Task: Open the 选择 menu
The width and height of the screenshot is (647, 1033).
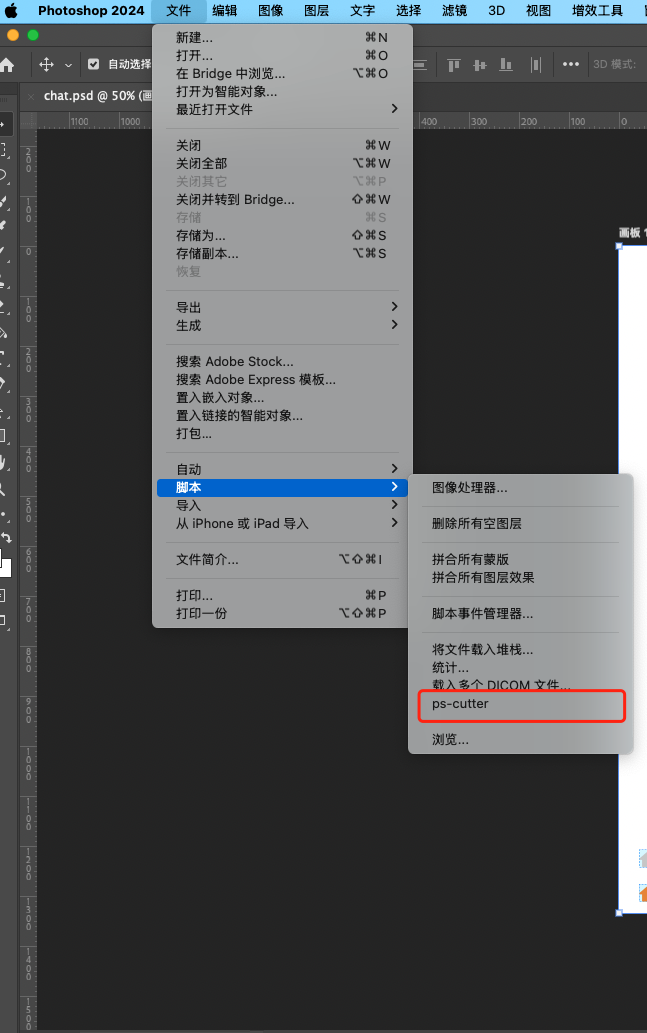Action: click(x=408, y=11)
